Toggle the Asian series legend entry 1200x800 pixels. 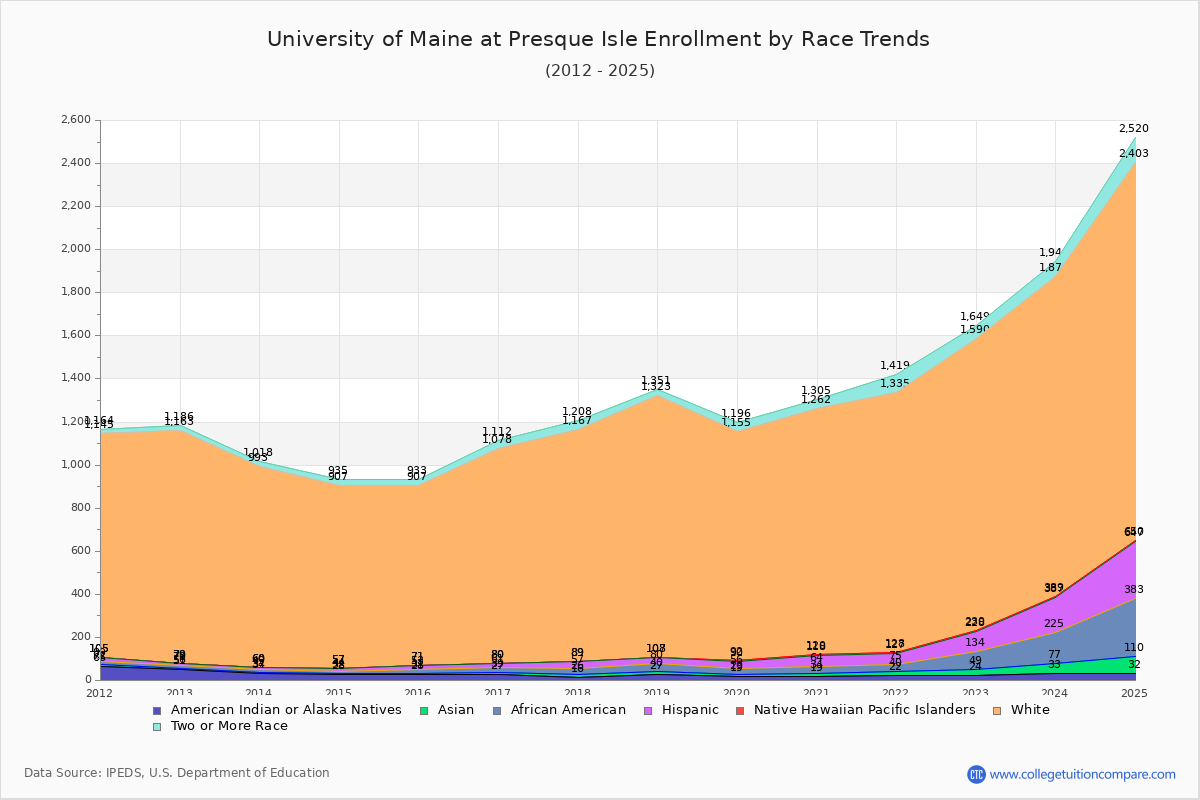(449, 710)
